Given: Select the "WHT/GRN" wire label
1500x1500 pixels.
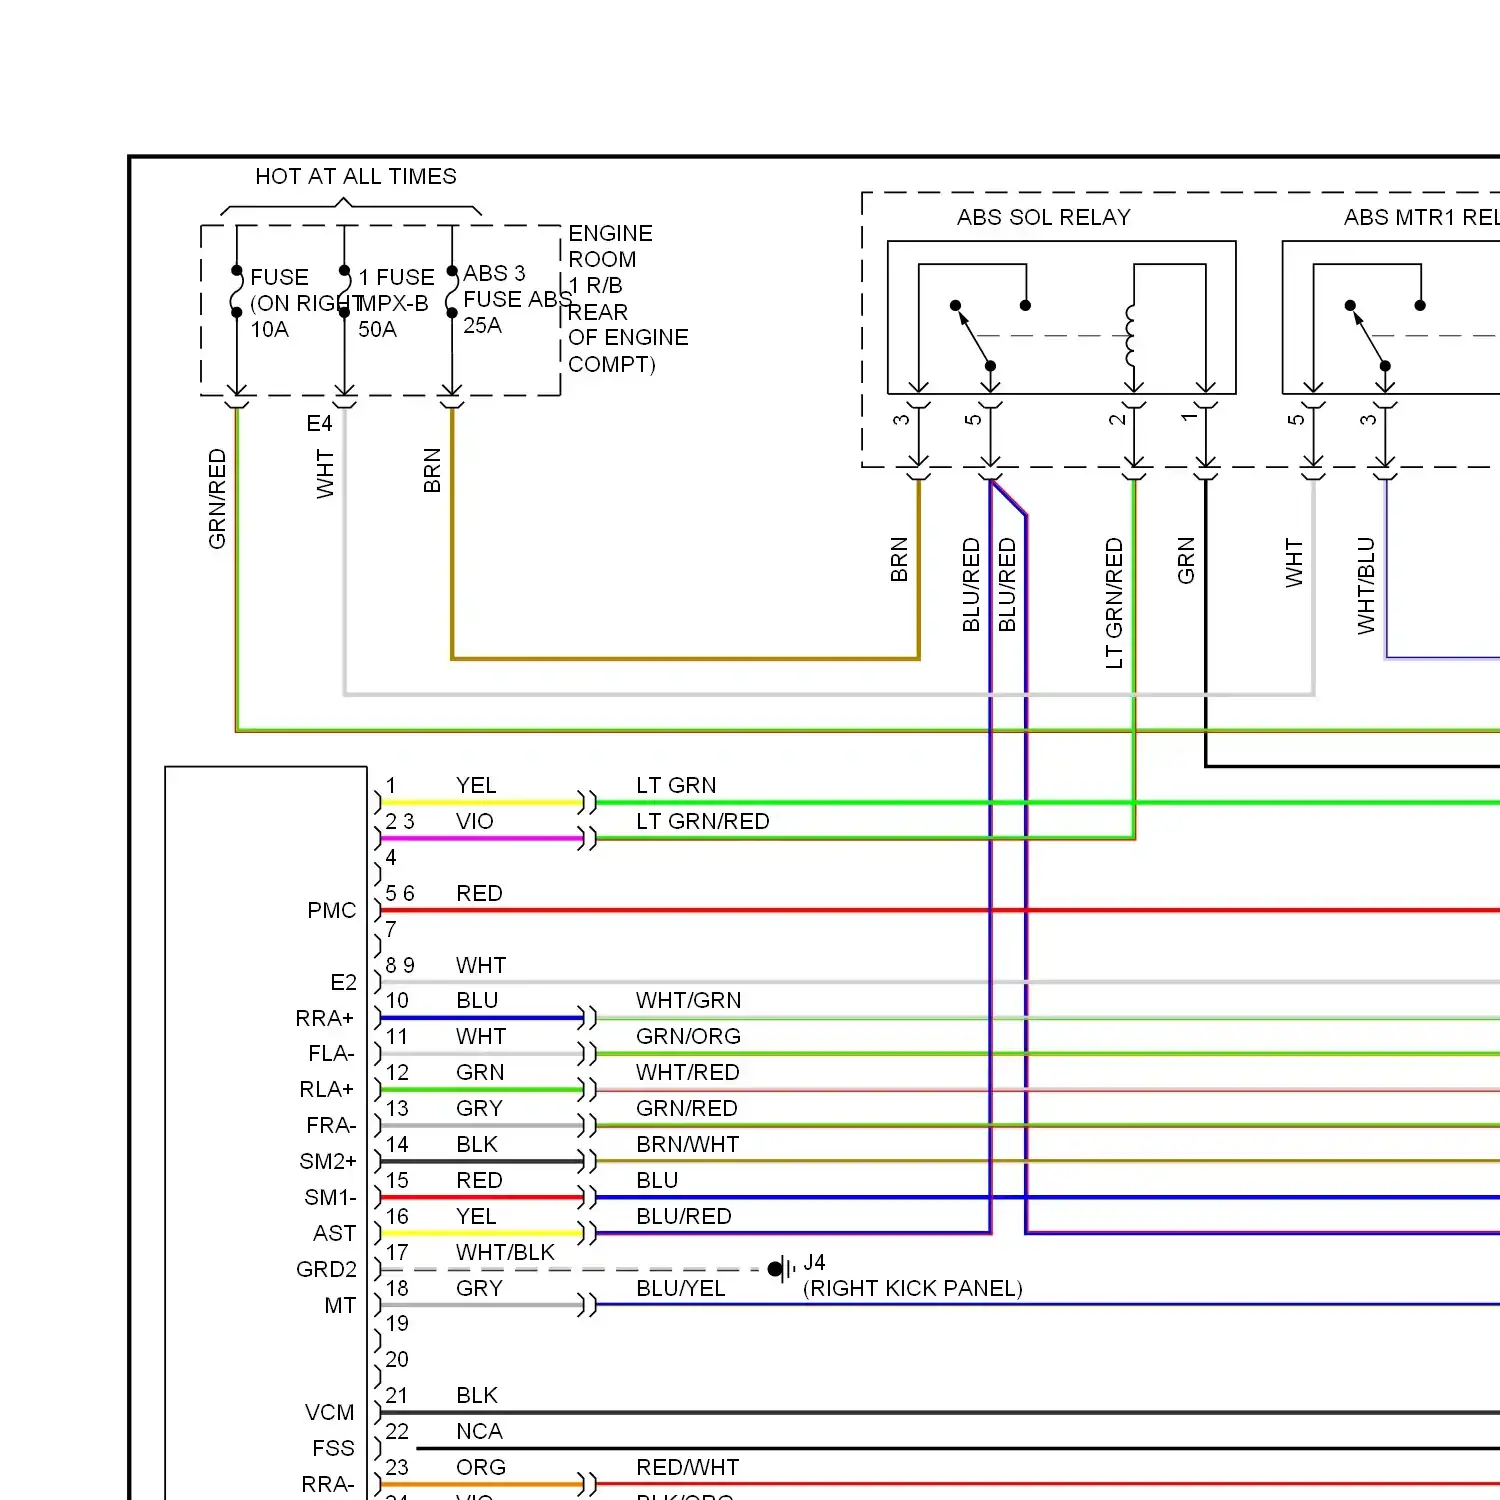Looking at the screenshot, I should click(689, 1001).
